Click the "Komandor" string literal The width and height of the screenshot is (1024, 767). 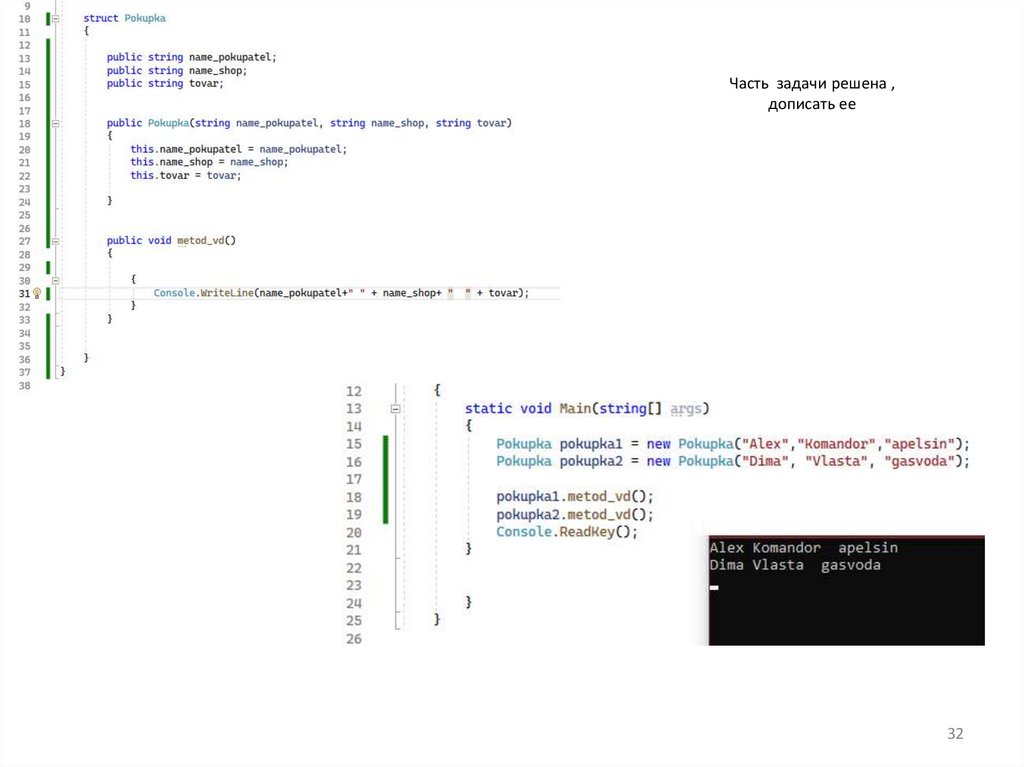click(x=837, y=444)
